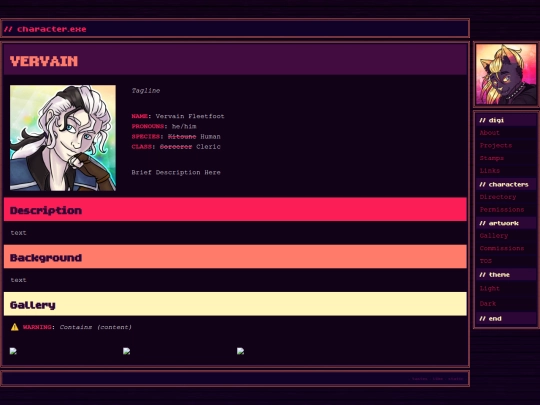Click the '// digi' sidebar heading

[x=491, y=120]
